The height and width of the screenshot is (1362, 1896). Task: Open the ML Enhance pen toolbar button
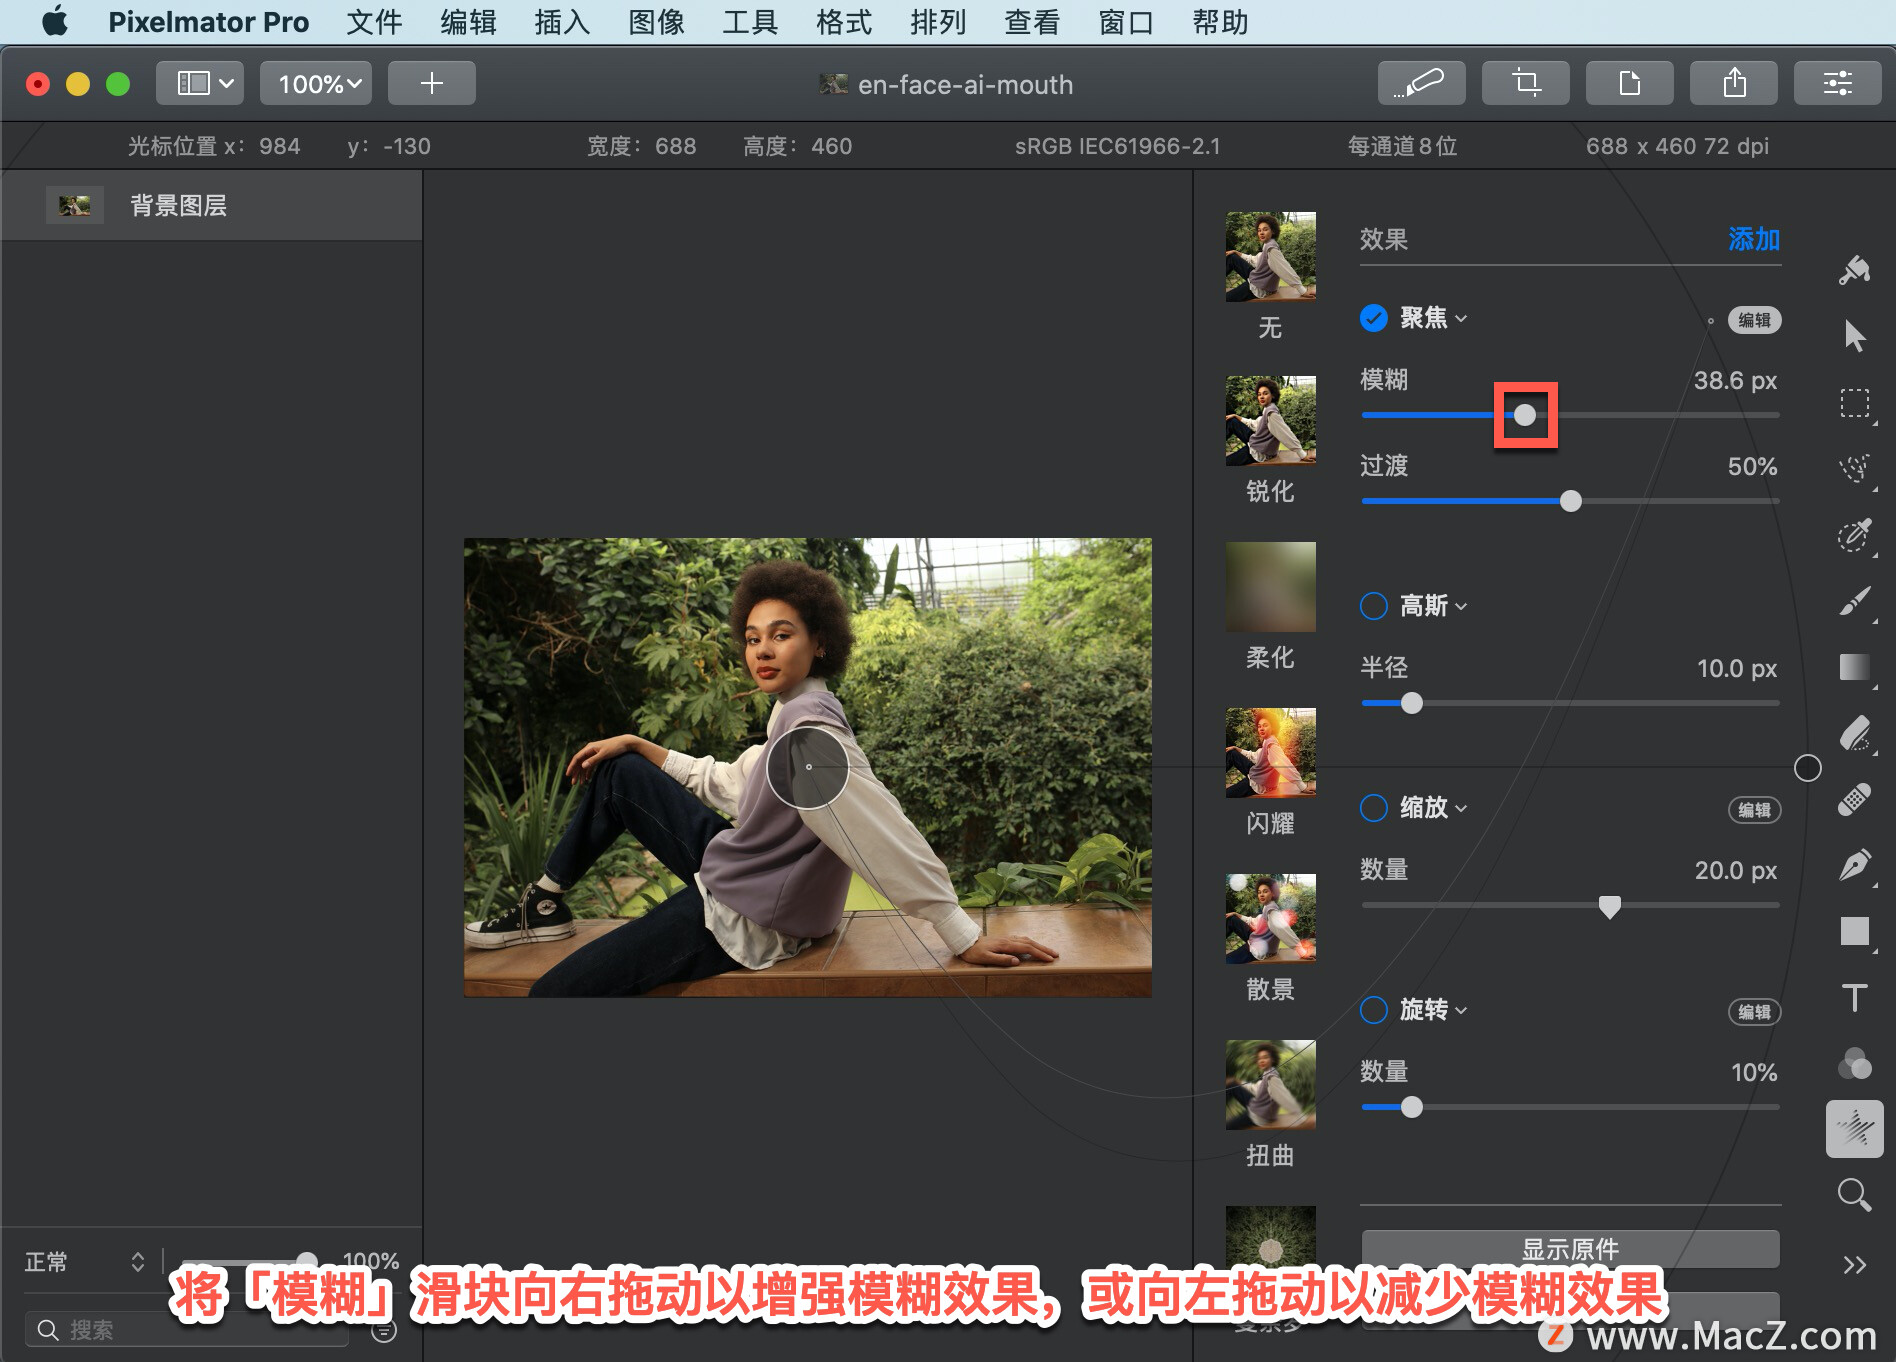[x=1421, y=83]
